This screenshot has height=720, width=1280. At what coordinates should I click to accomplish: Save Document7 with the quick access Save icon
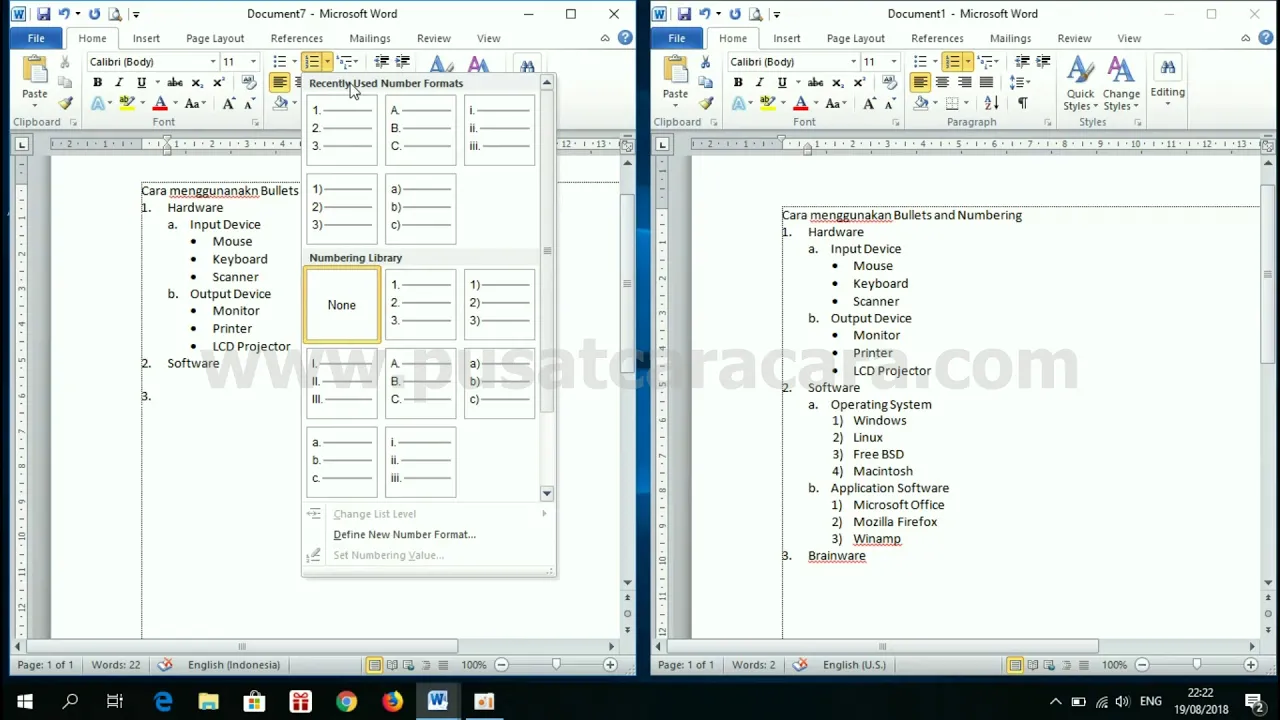43,14
